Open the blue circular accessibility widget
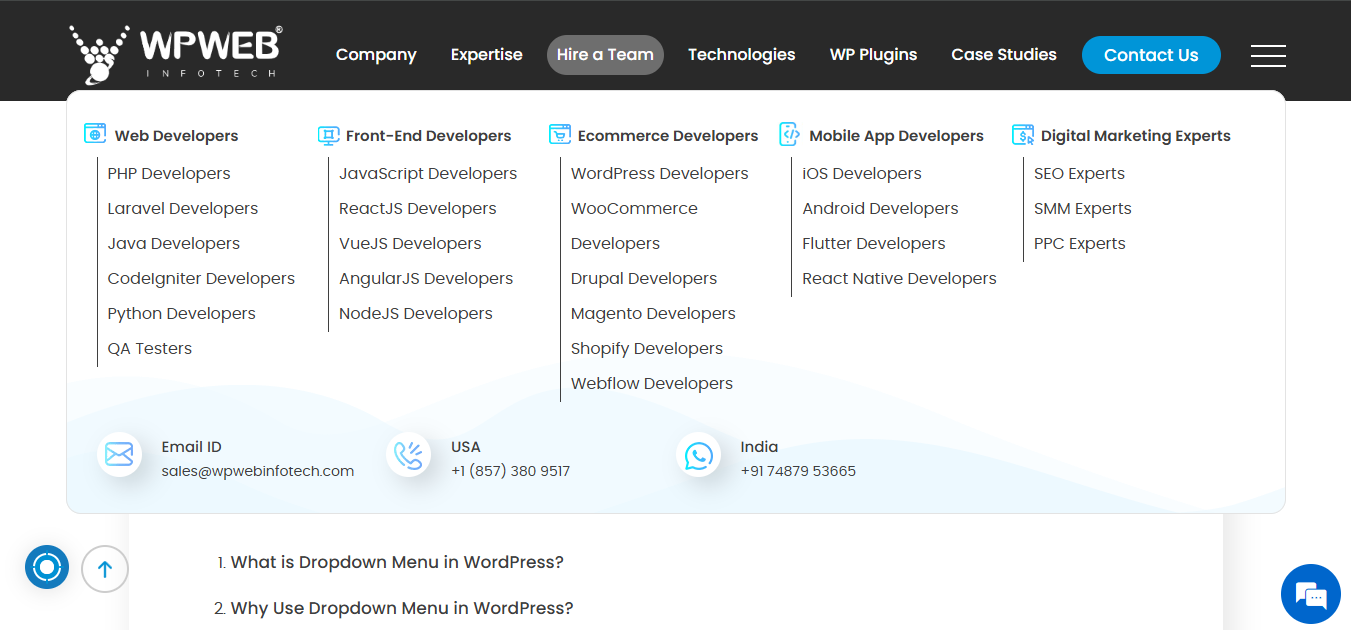 [47, 567]
